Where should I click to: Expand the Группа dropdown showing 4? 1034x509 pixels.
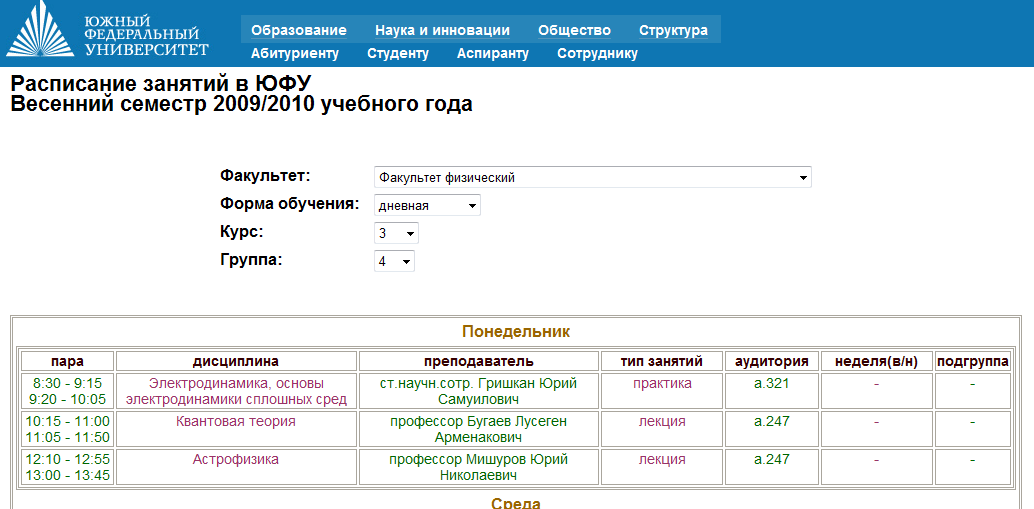[394, 261]
